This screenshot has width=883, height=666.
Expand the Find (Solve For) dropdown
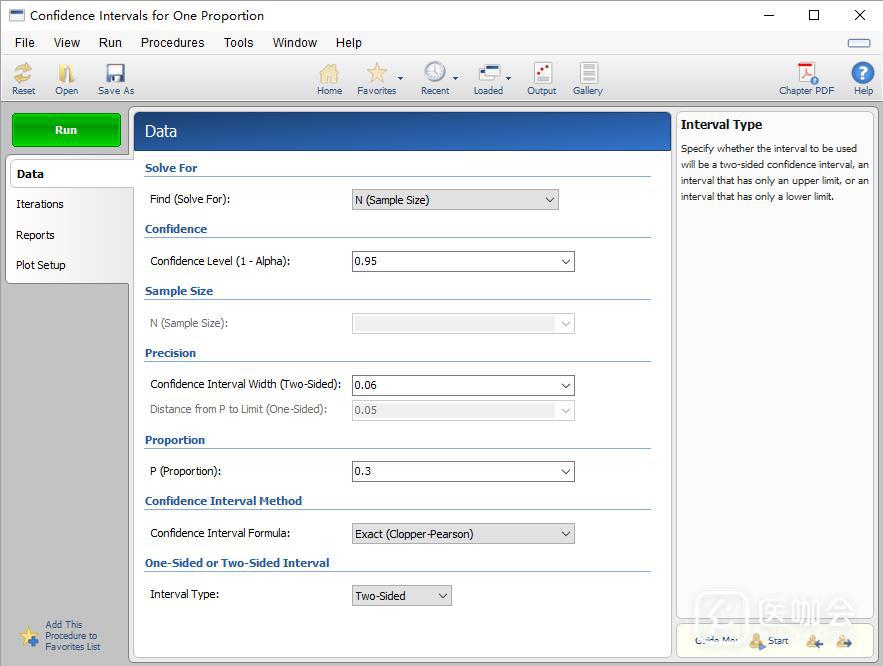click(x=455, y=200)
